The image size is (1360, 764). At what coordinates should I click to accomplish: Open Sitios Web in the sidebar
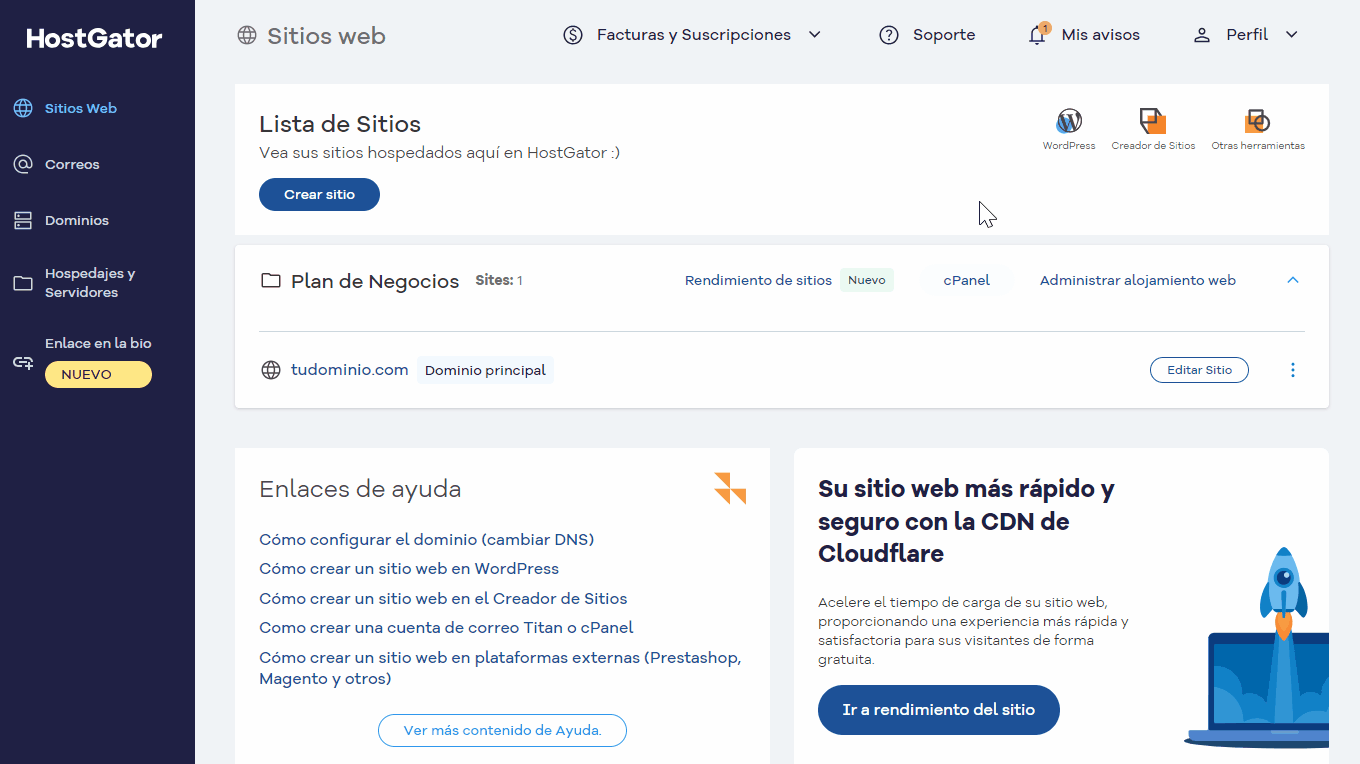click(x=80, y=108)
